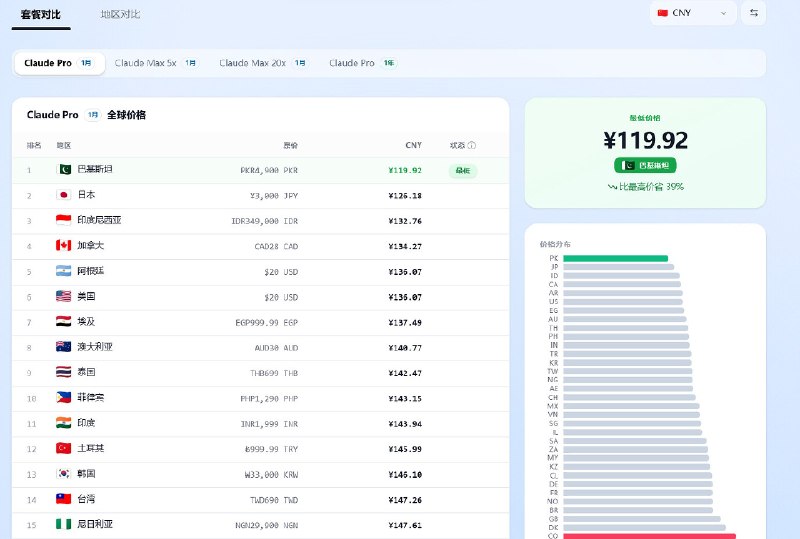
Task: Click the IDR349,000 IDR original price
Action: point(264,221)
